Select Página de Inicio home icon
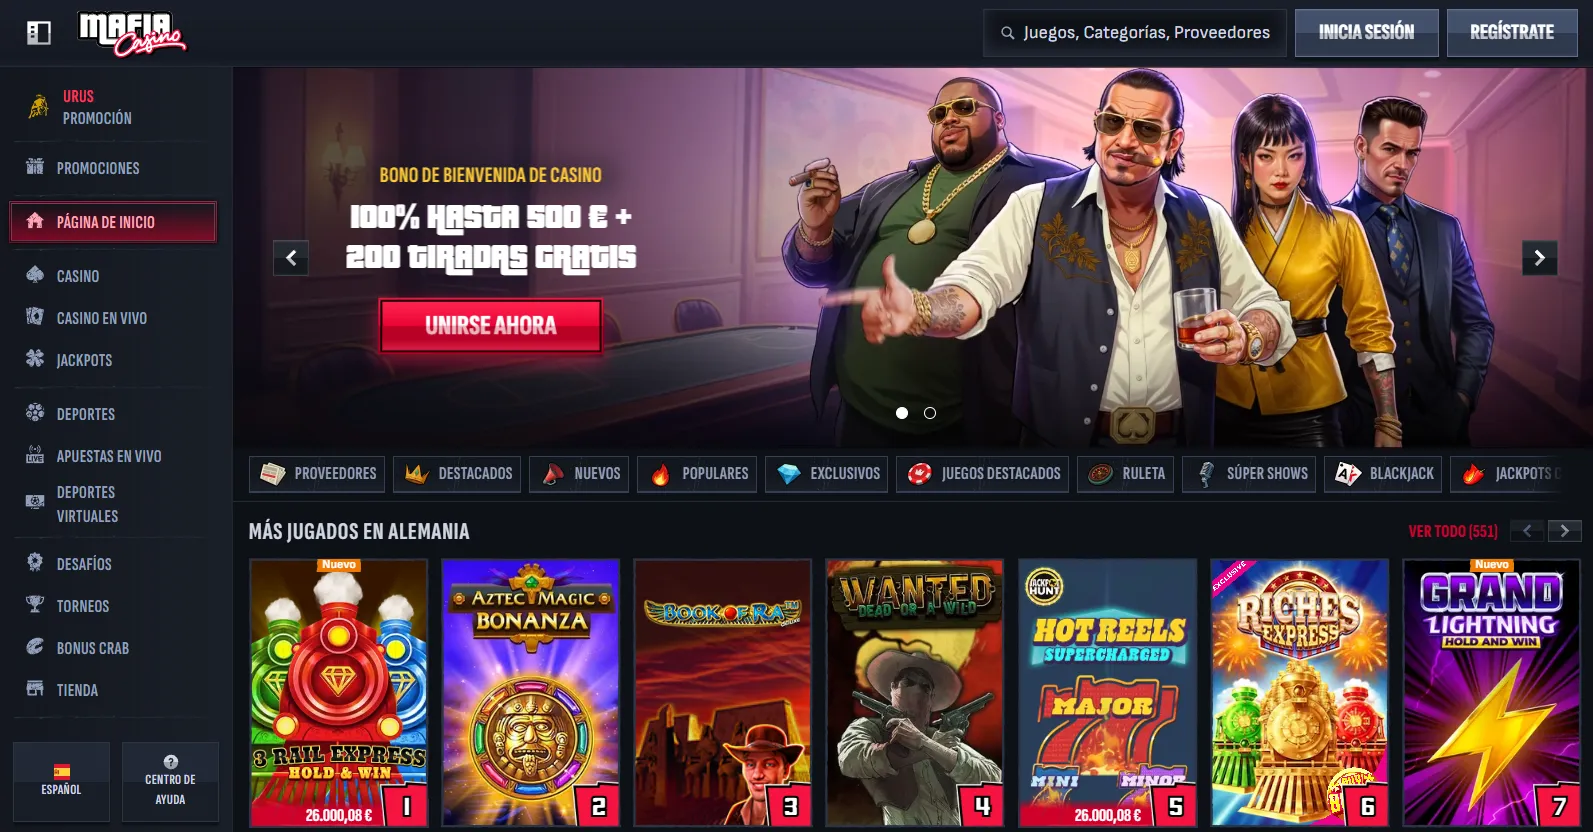 [x=35, y=221]
